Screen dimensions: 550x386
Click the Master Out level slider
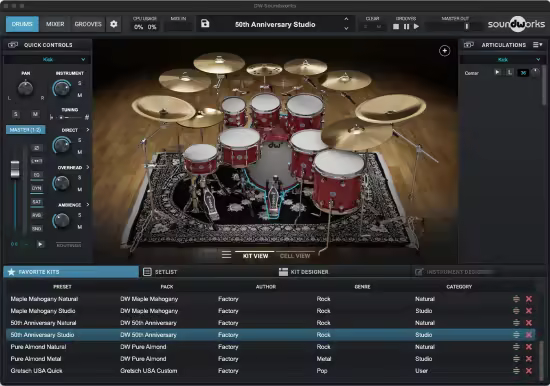tap(454, 26)
